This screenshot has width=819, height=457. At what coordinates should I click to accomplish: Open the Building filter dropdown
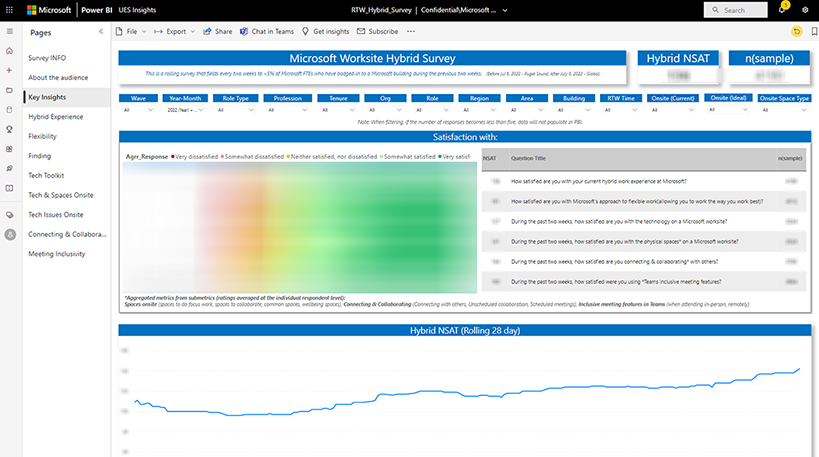[574, 110]
